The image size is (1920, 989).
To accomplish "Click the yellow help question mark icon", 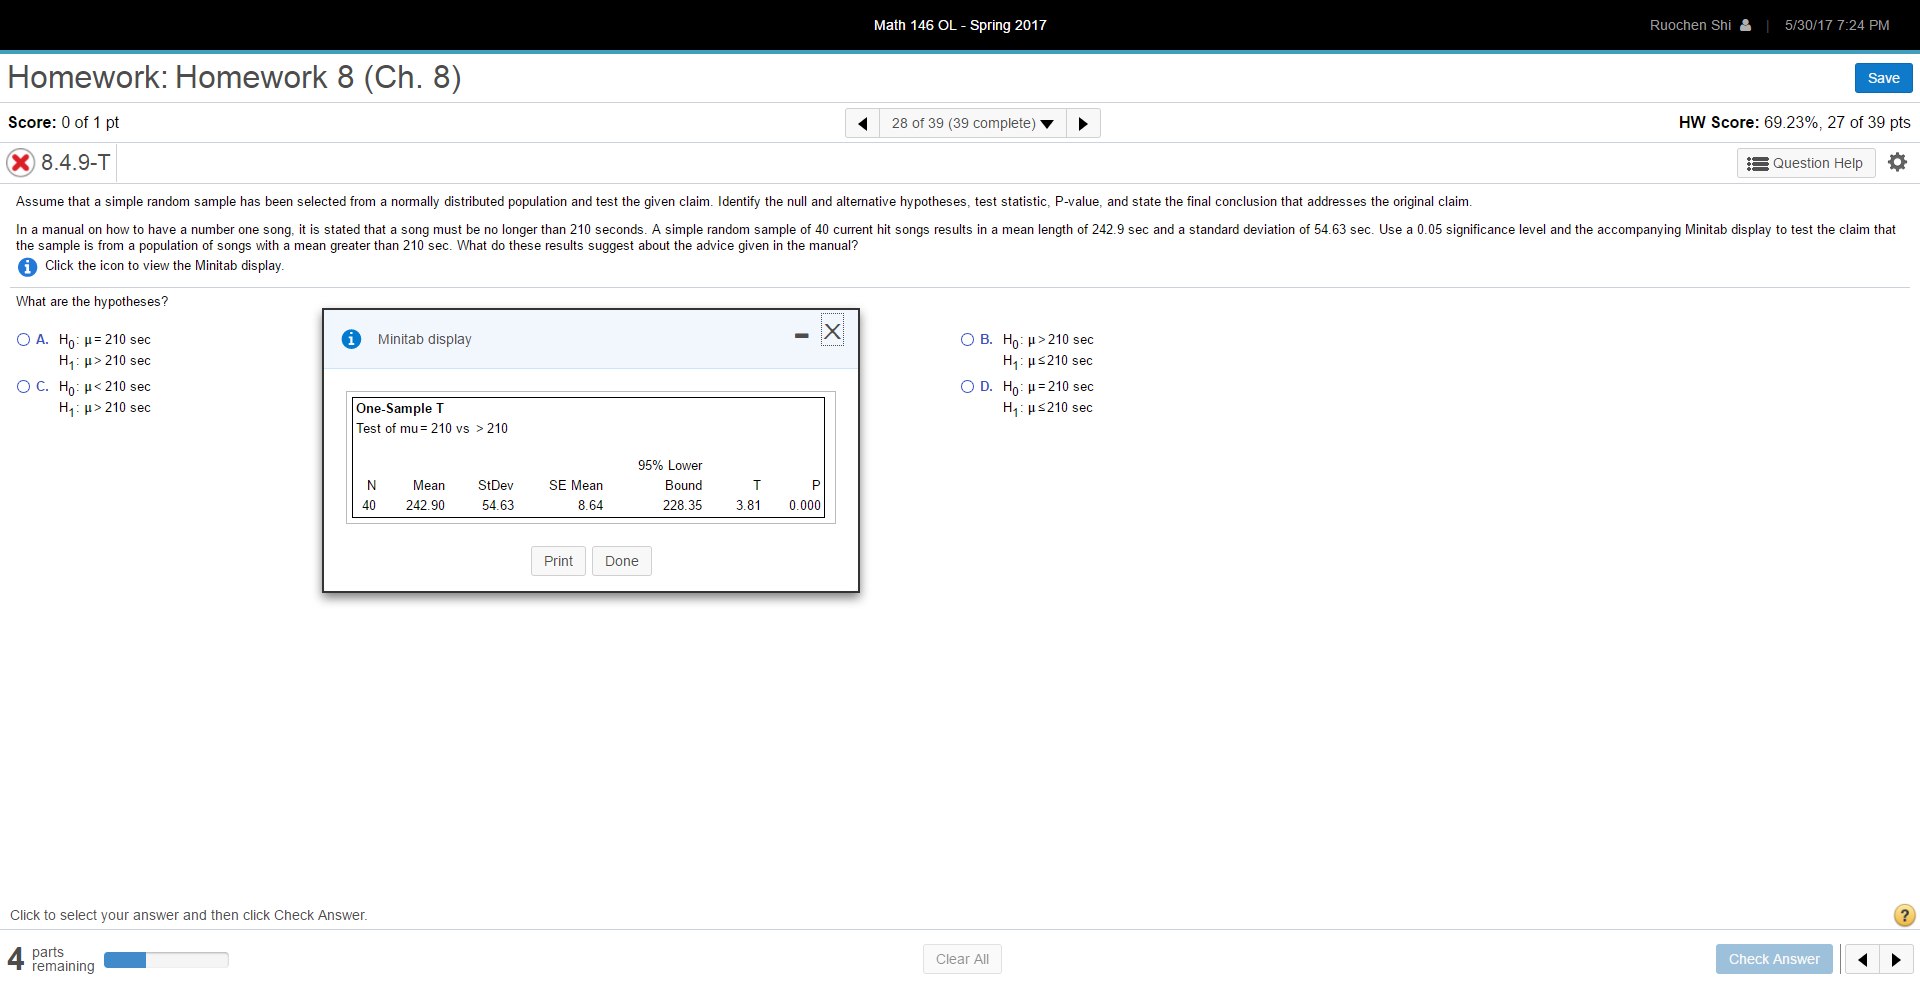I will point(1904,915).
